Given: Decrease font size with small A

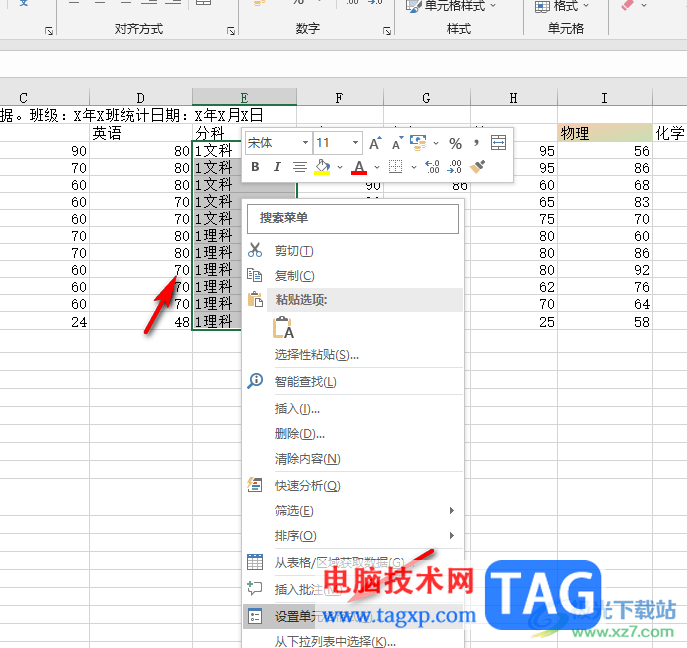Looking at the screenshot, I should tap(397, 143).
